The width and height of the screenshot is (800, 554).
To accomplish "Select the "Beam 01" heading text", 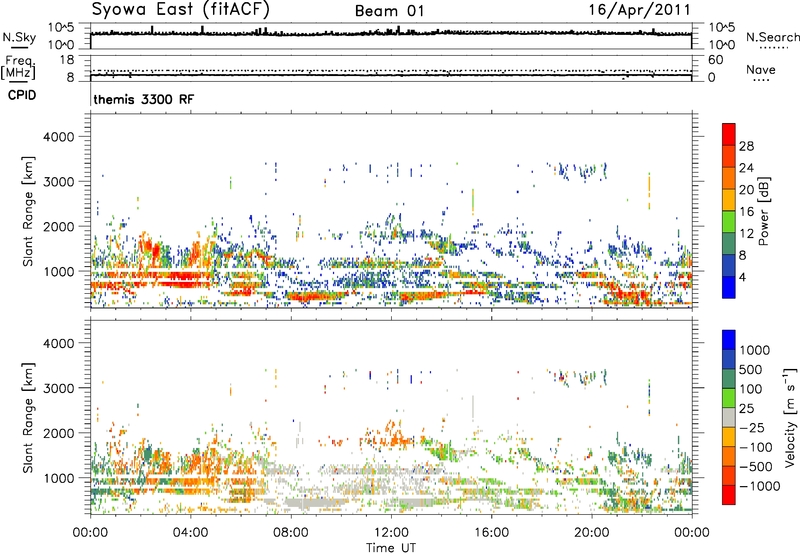I will point(389,11).
